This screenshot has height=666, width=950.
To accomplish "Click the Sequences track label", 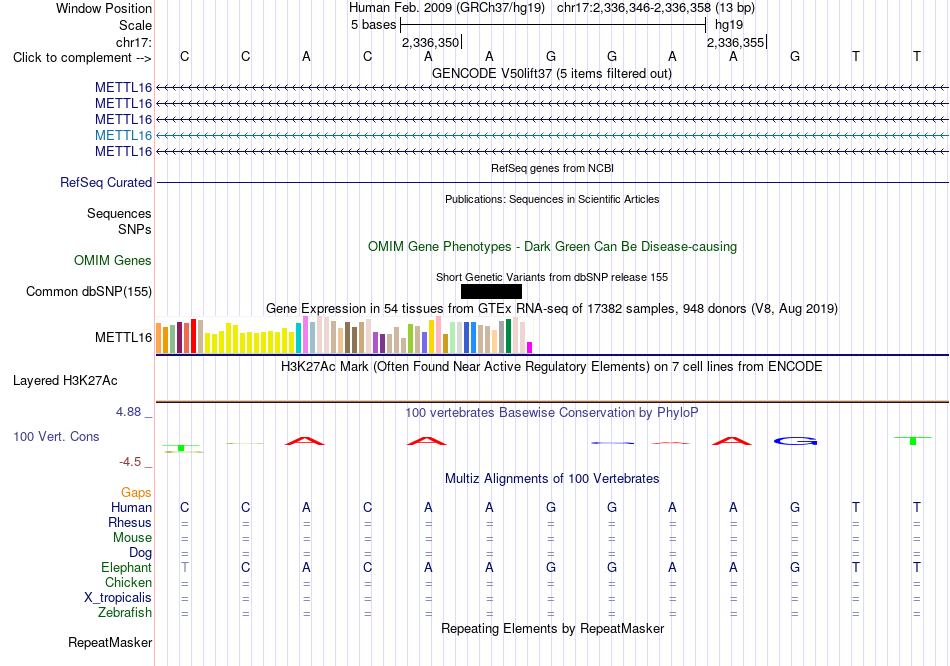I will 119,213.
